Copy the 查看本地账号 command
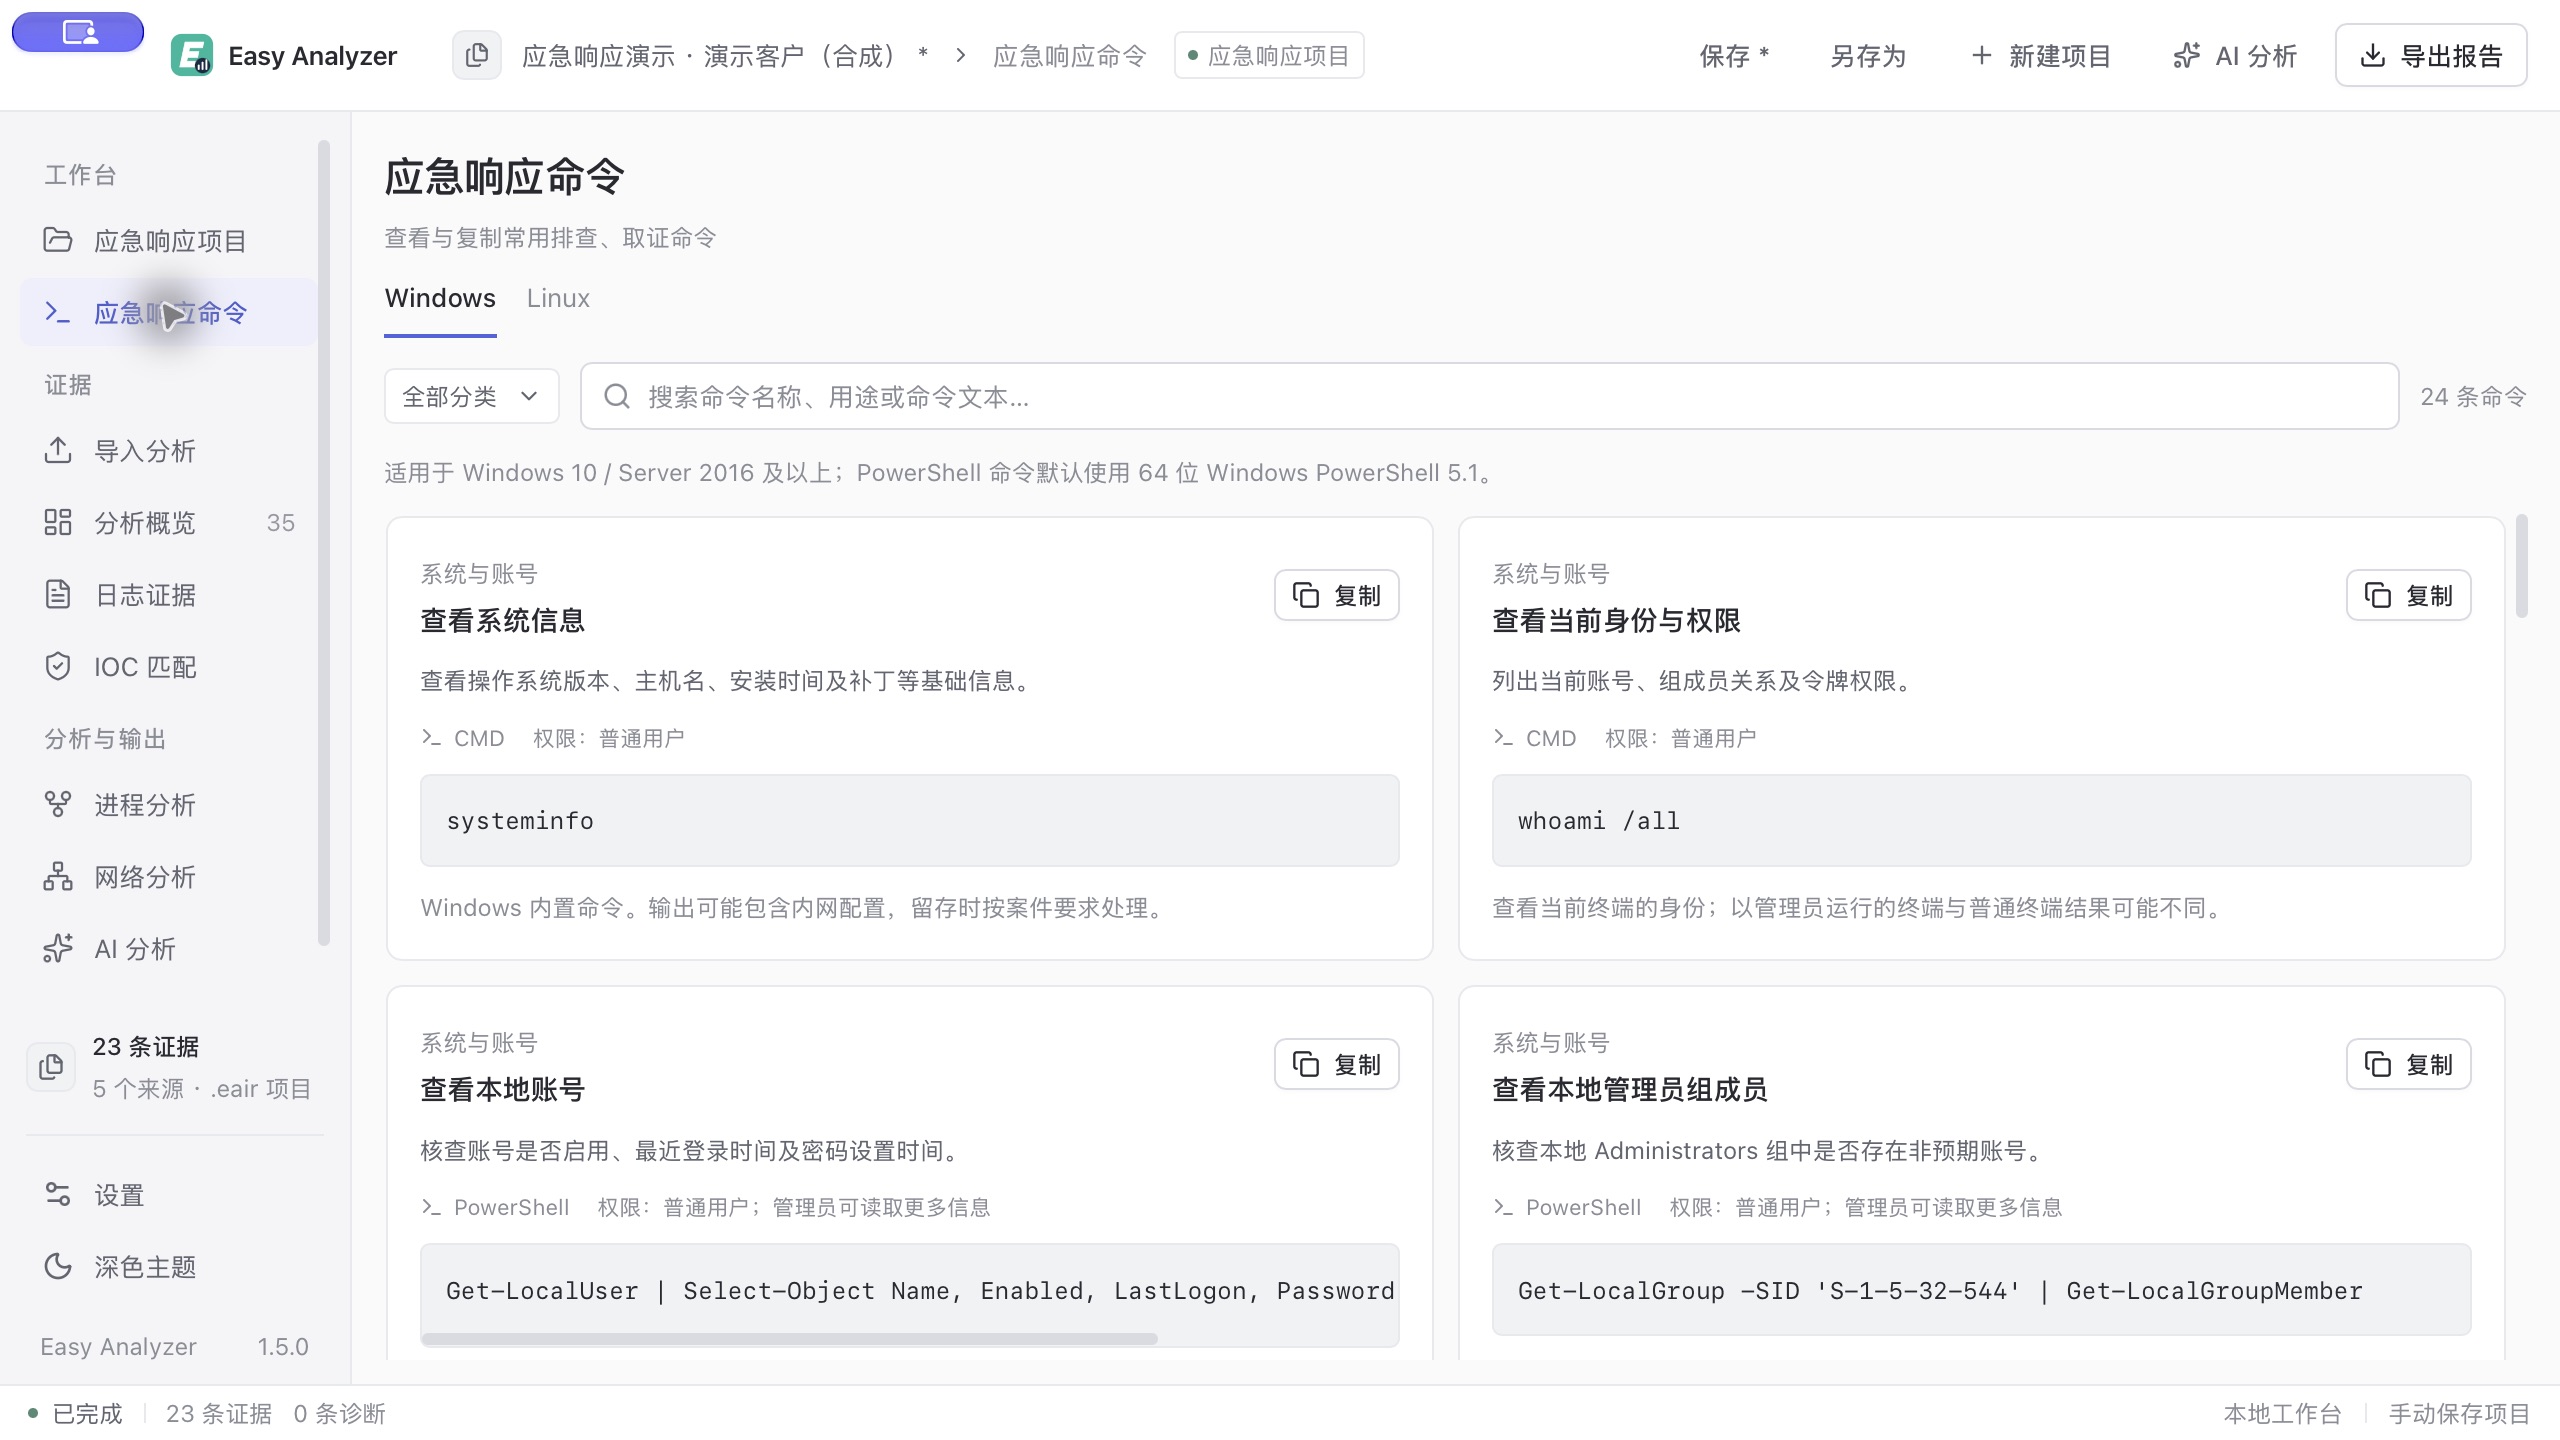 pos(1336,1064)
